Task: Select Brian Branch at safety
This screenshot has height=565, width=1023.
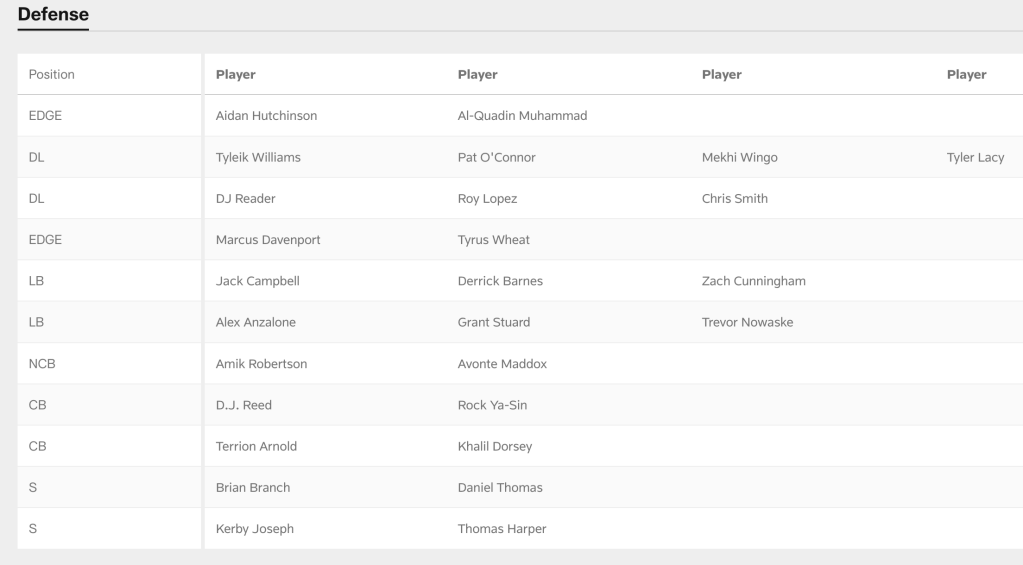Action: point(253,487)
